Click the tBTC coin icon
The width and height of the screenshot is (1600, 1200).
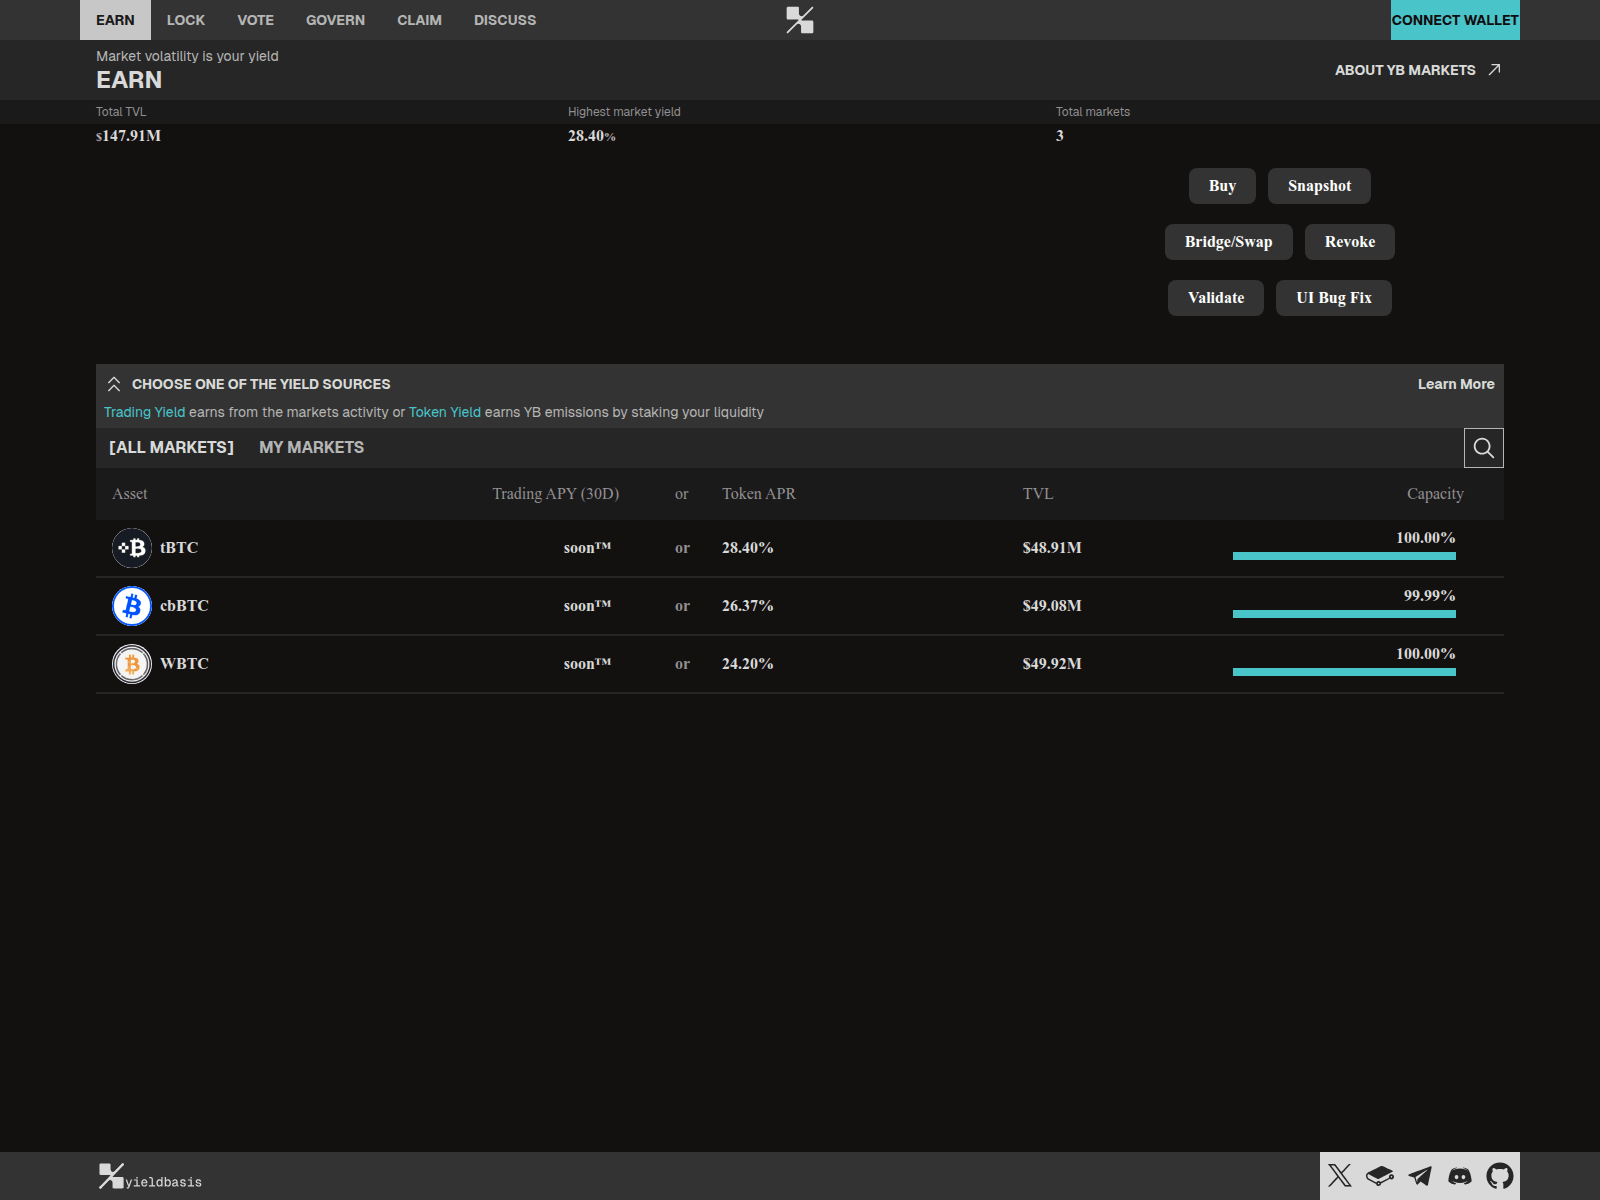132,548
